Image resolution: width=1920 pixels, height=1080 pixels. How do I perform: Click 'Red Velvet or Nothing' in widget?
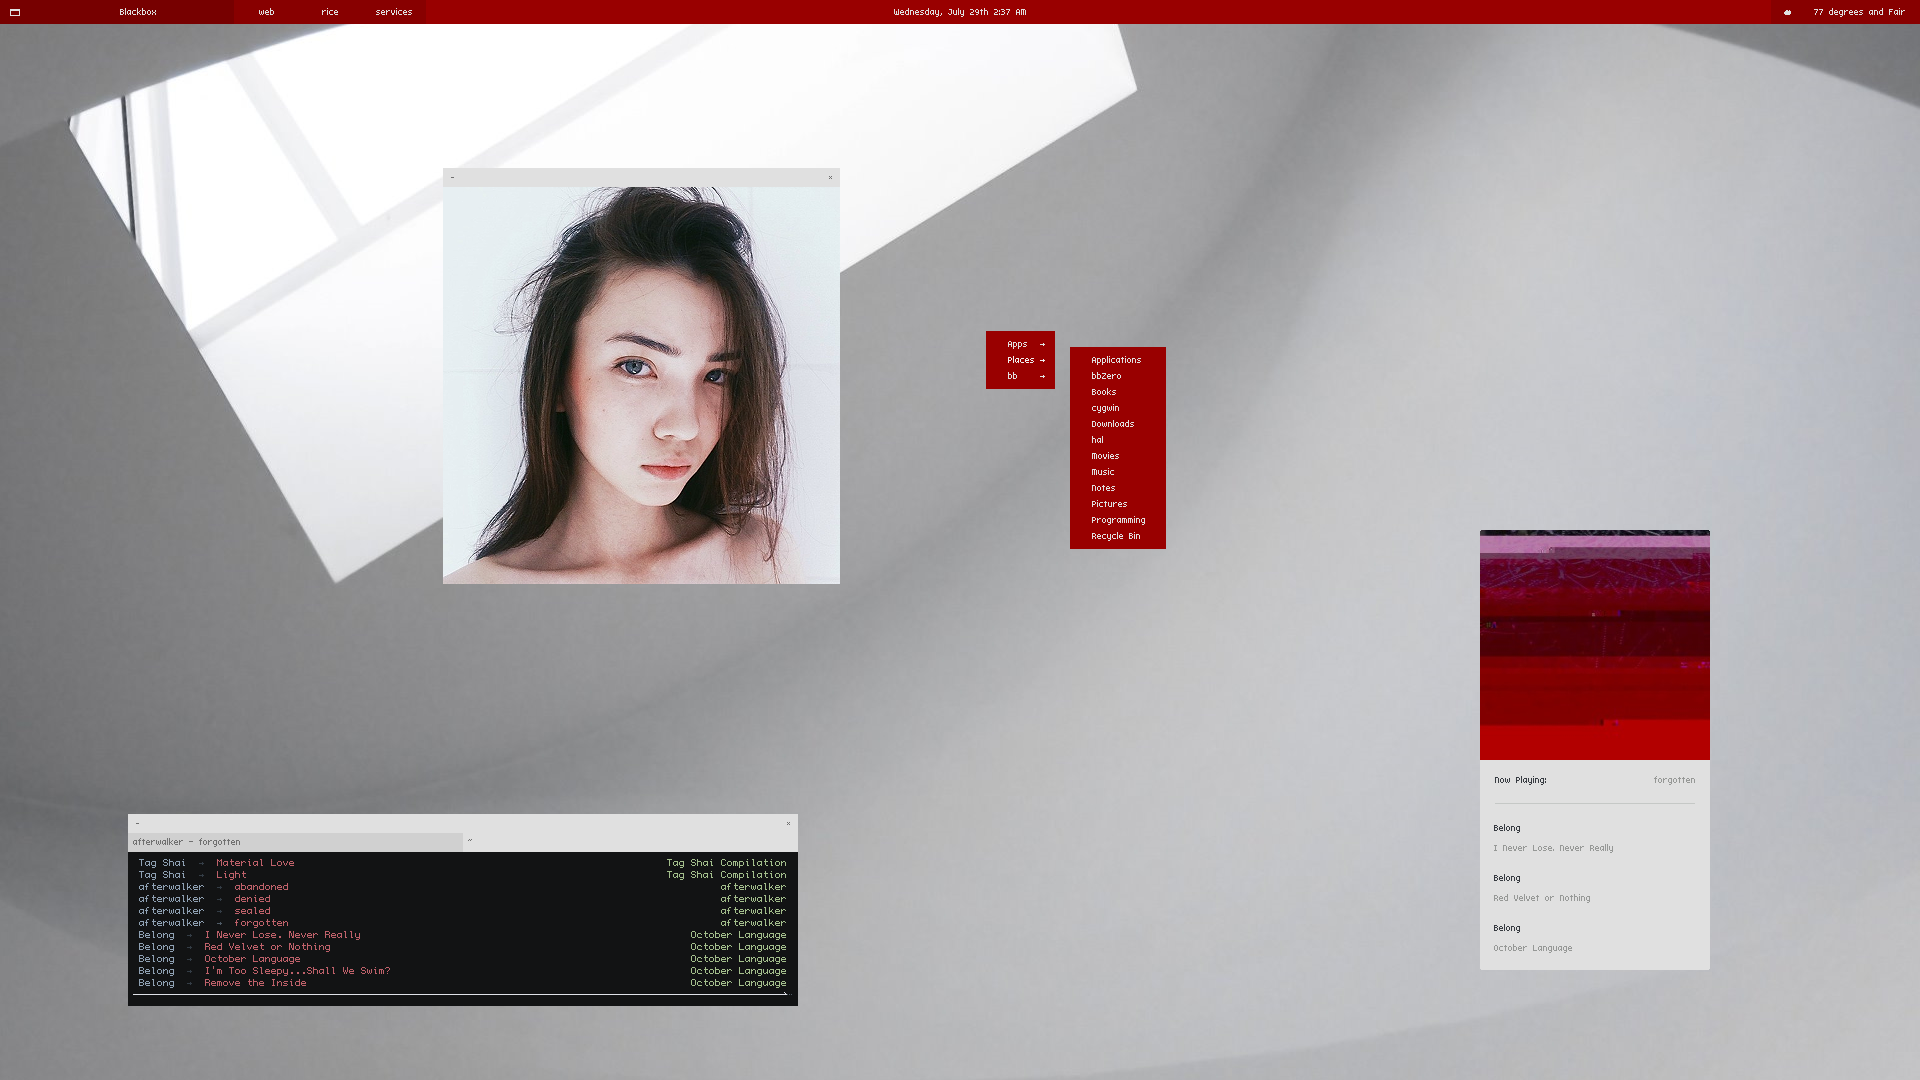[x=1541, y=898]
